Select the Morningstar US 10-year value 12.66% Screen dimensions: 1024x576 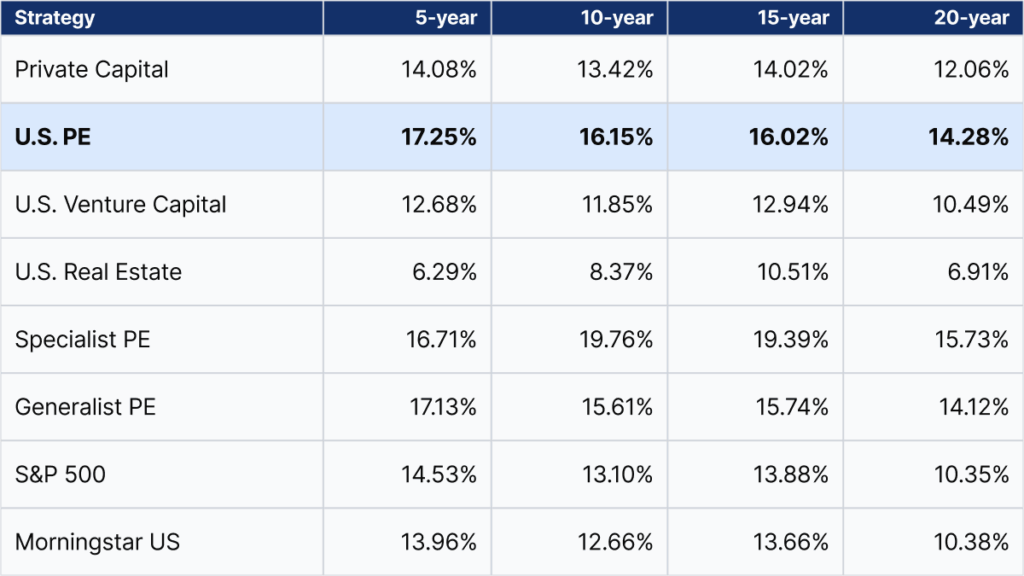coord(617,542)
